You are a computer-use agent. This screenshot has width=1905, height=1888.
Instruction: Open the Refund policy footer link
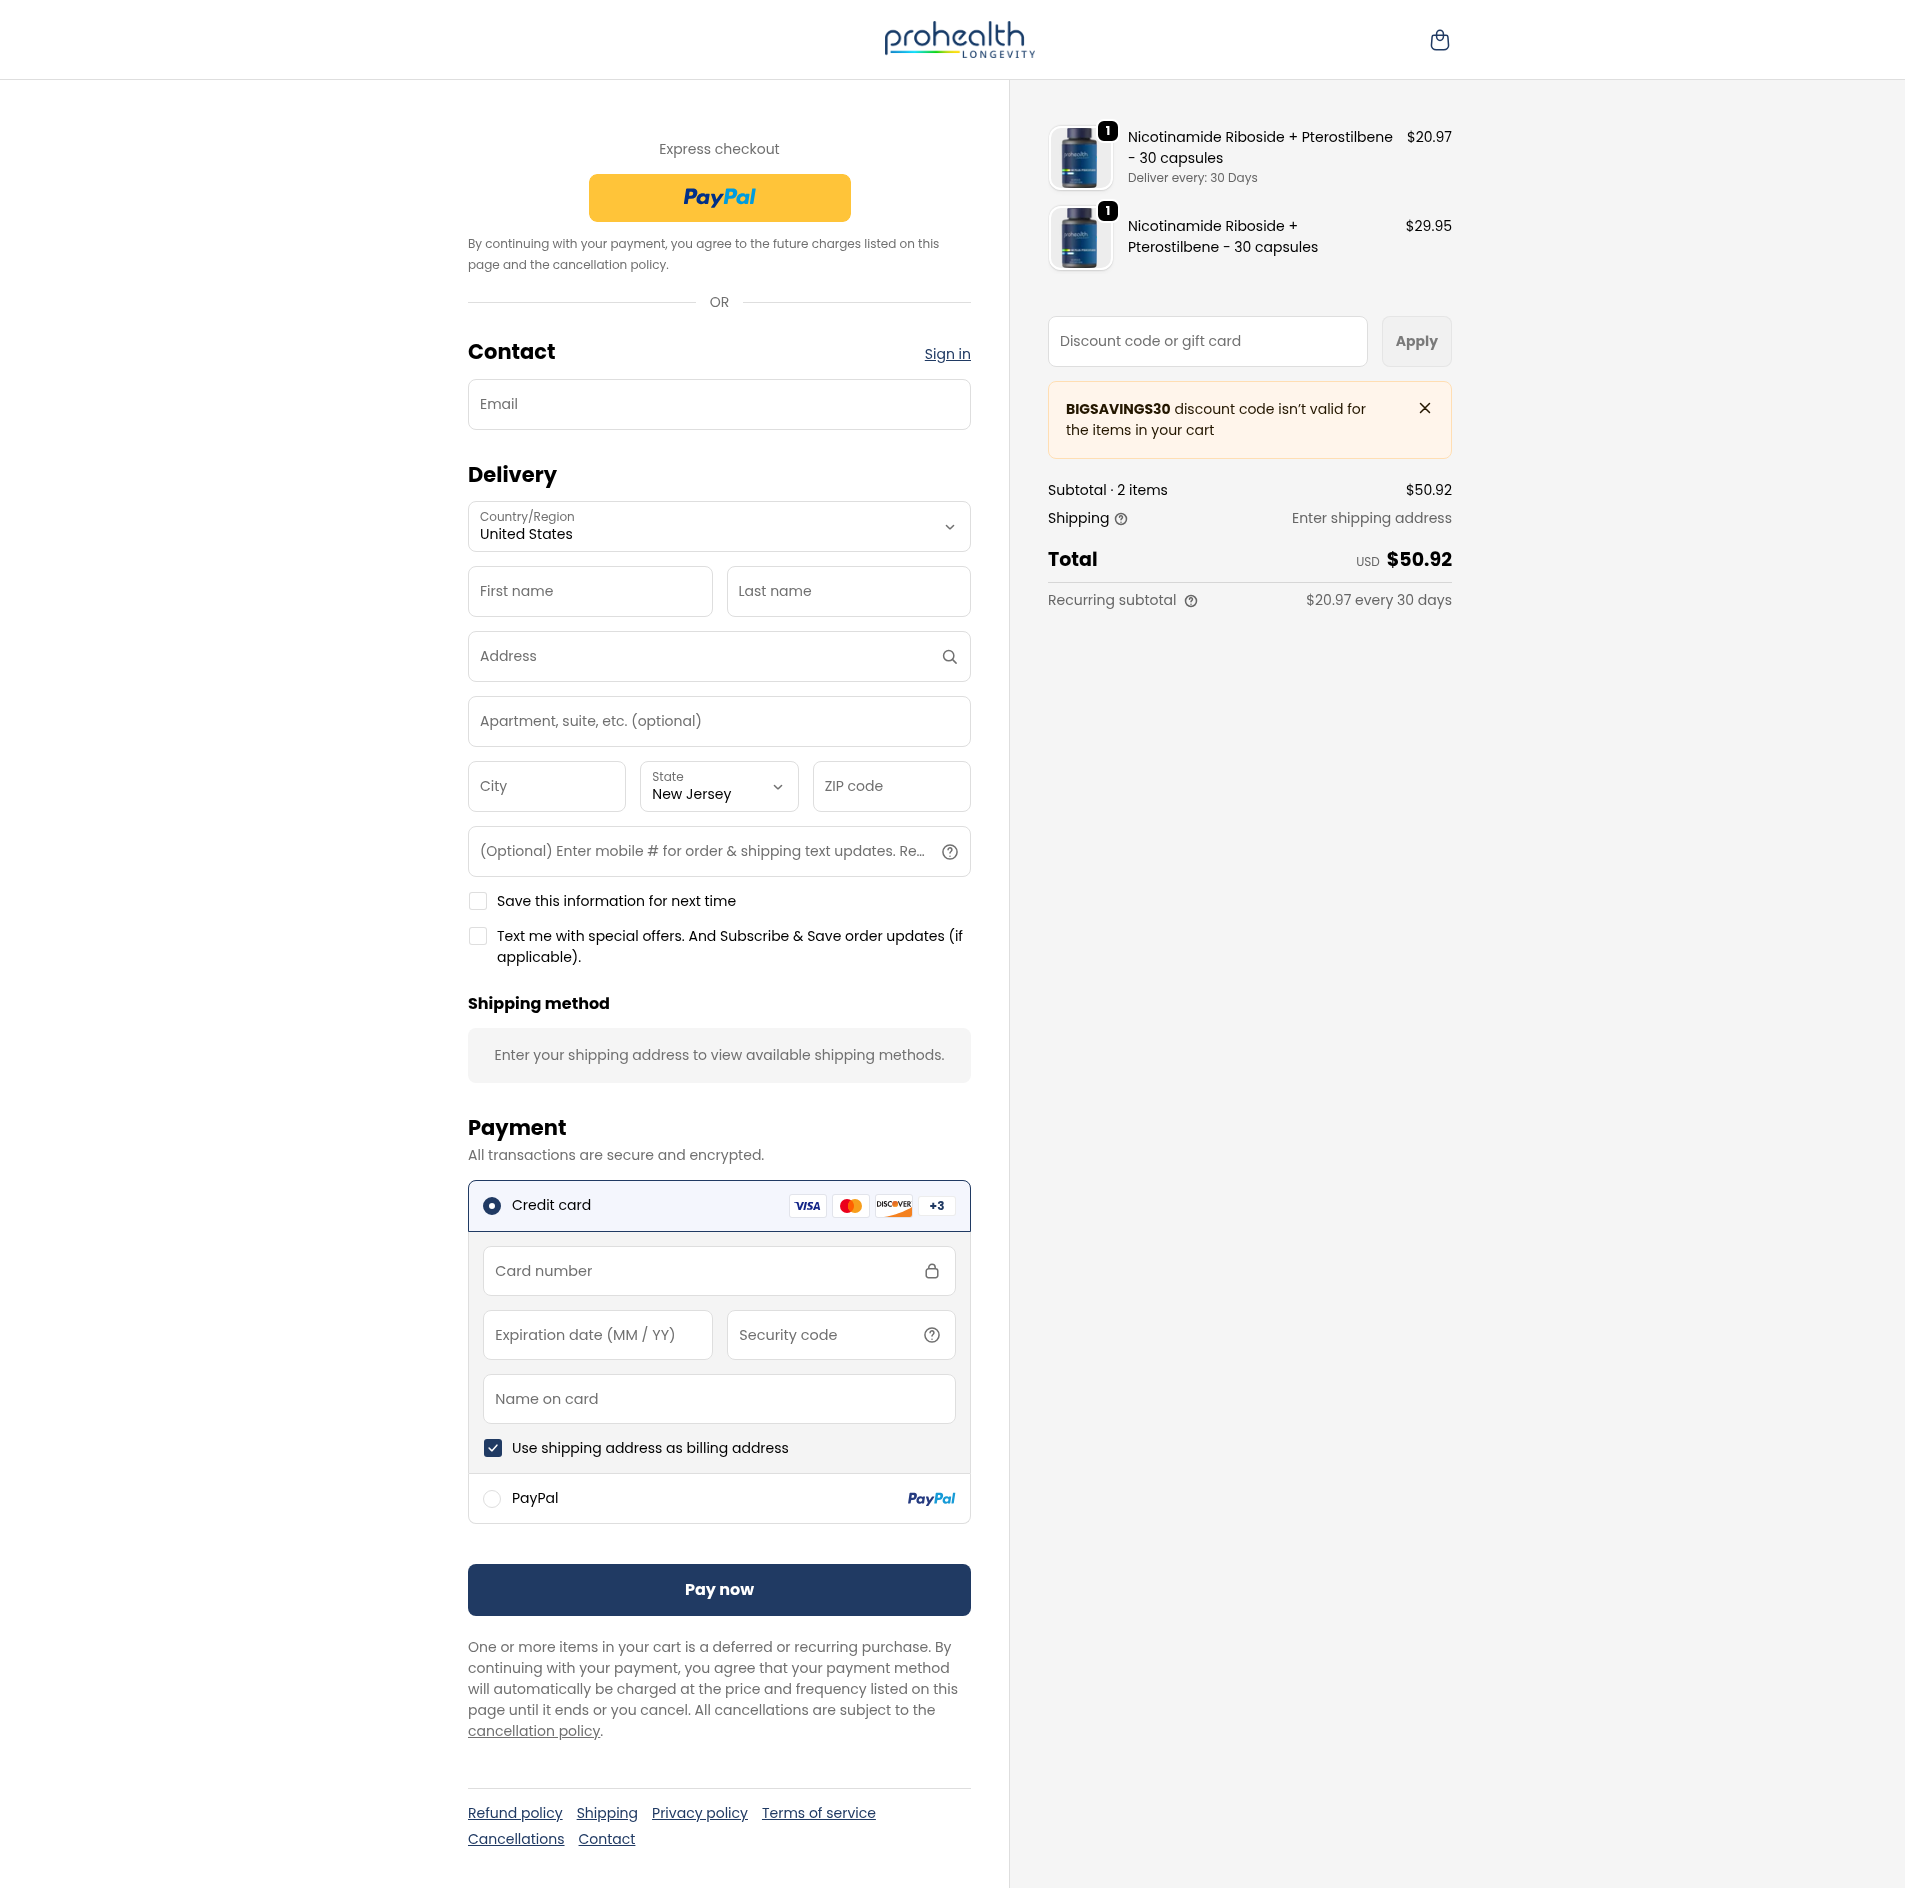pyautogui.click(x=515, y=1813)
